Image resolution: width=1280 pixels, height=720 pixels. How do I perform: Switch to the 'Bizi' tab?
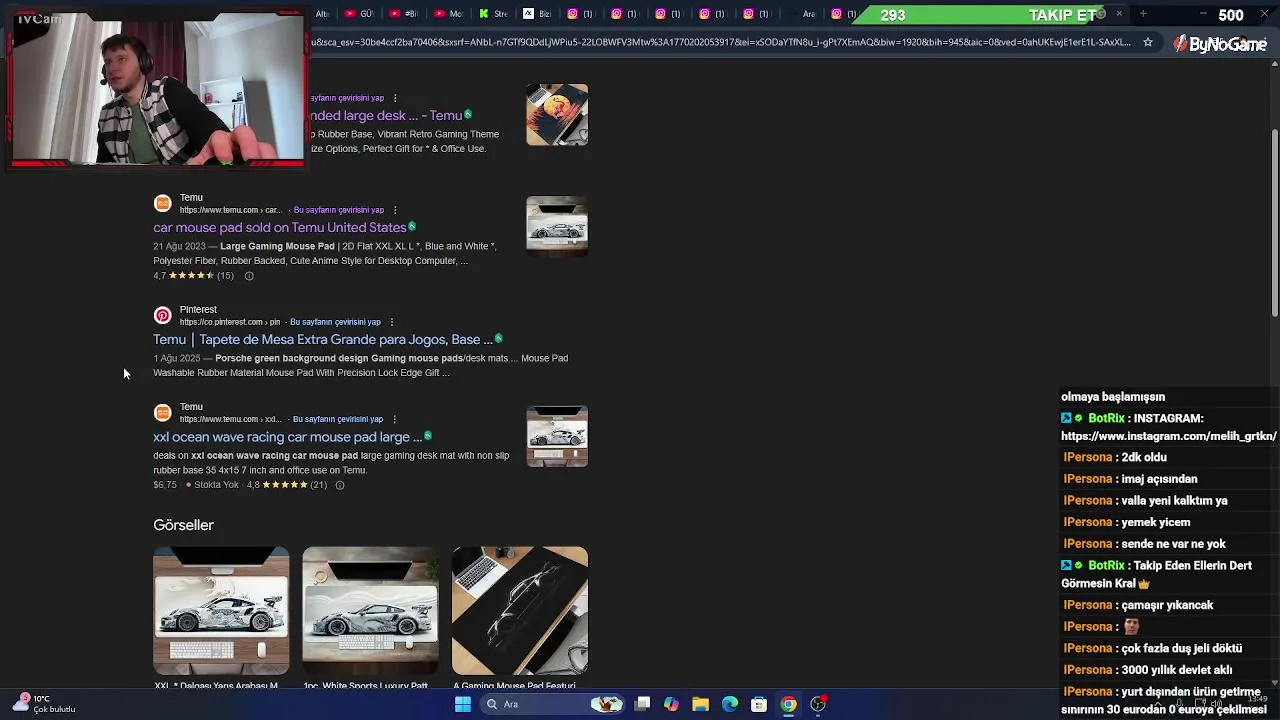coord(538,14)
